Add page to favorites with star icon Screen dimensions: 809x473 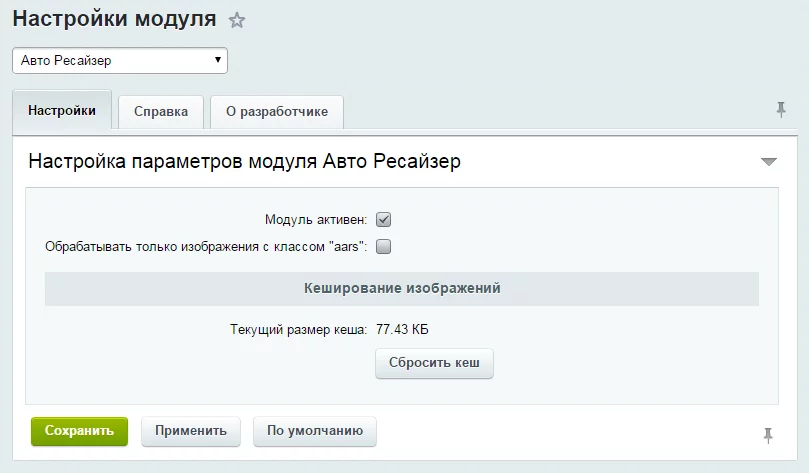pos(237,20)
